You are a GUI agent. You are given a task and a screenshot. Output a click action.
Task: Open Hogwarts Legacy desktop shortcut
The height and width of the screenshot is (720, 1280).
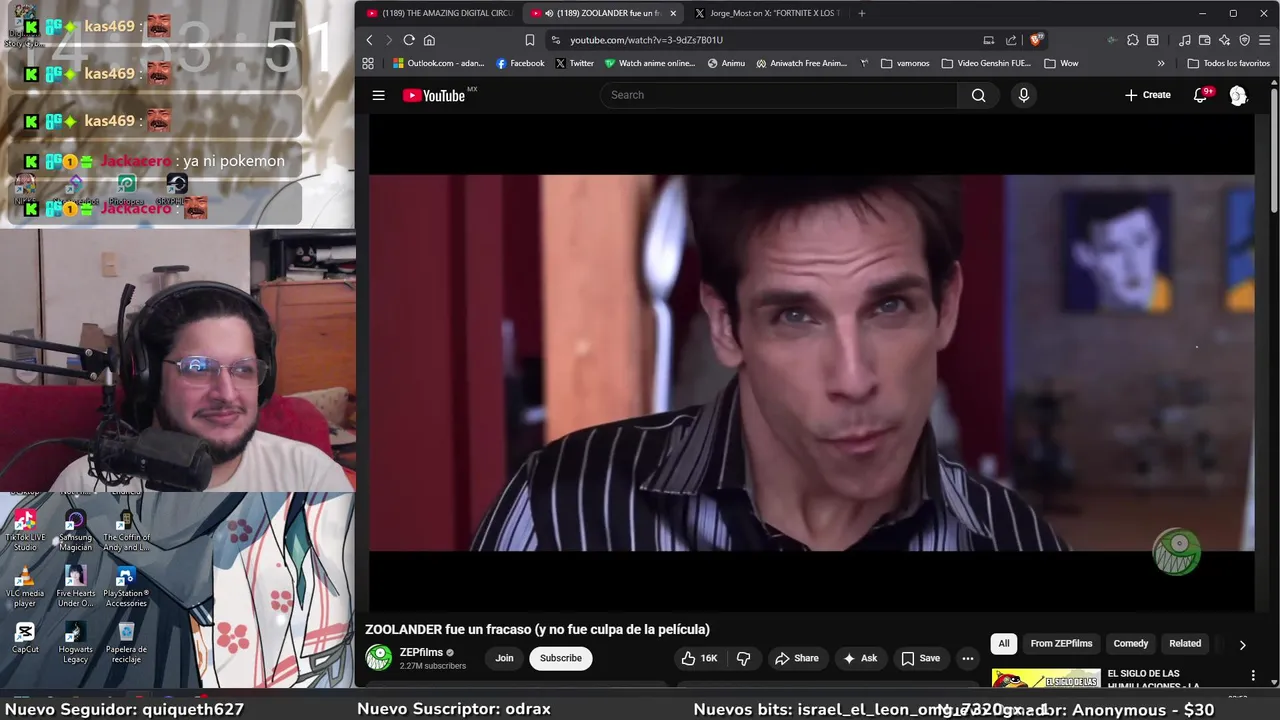coord(75,642)
